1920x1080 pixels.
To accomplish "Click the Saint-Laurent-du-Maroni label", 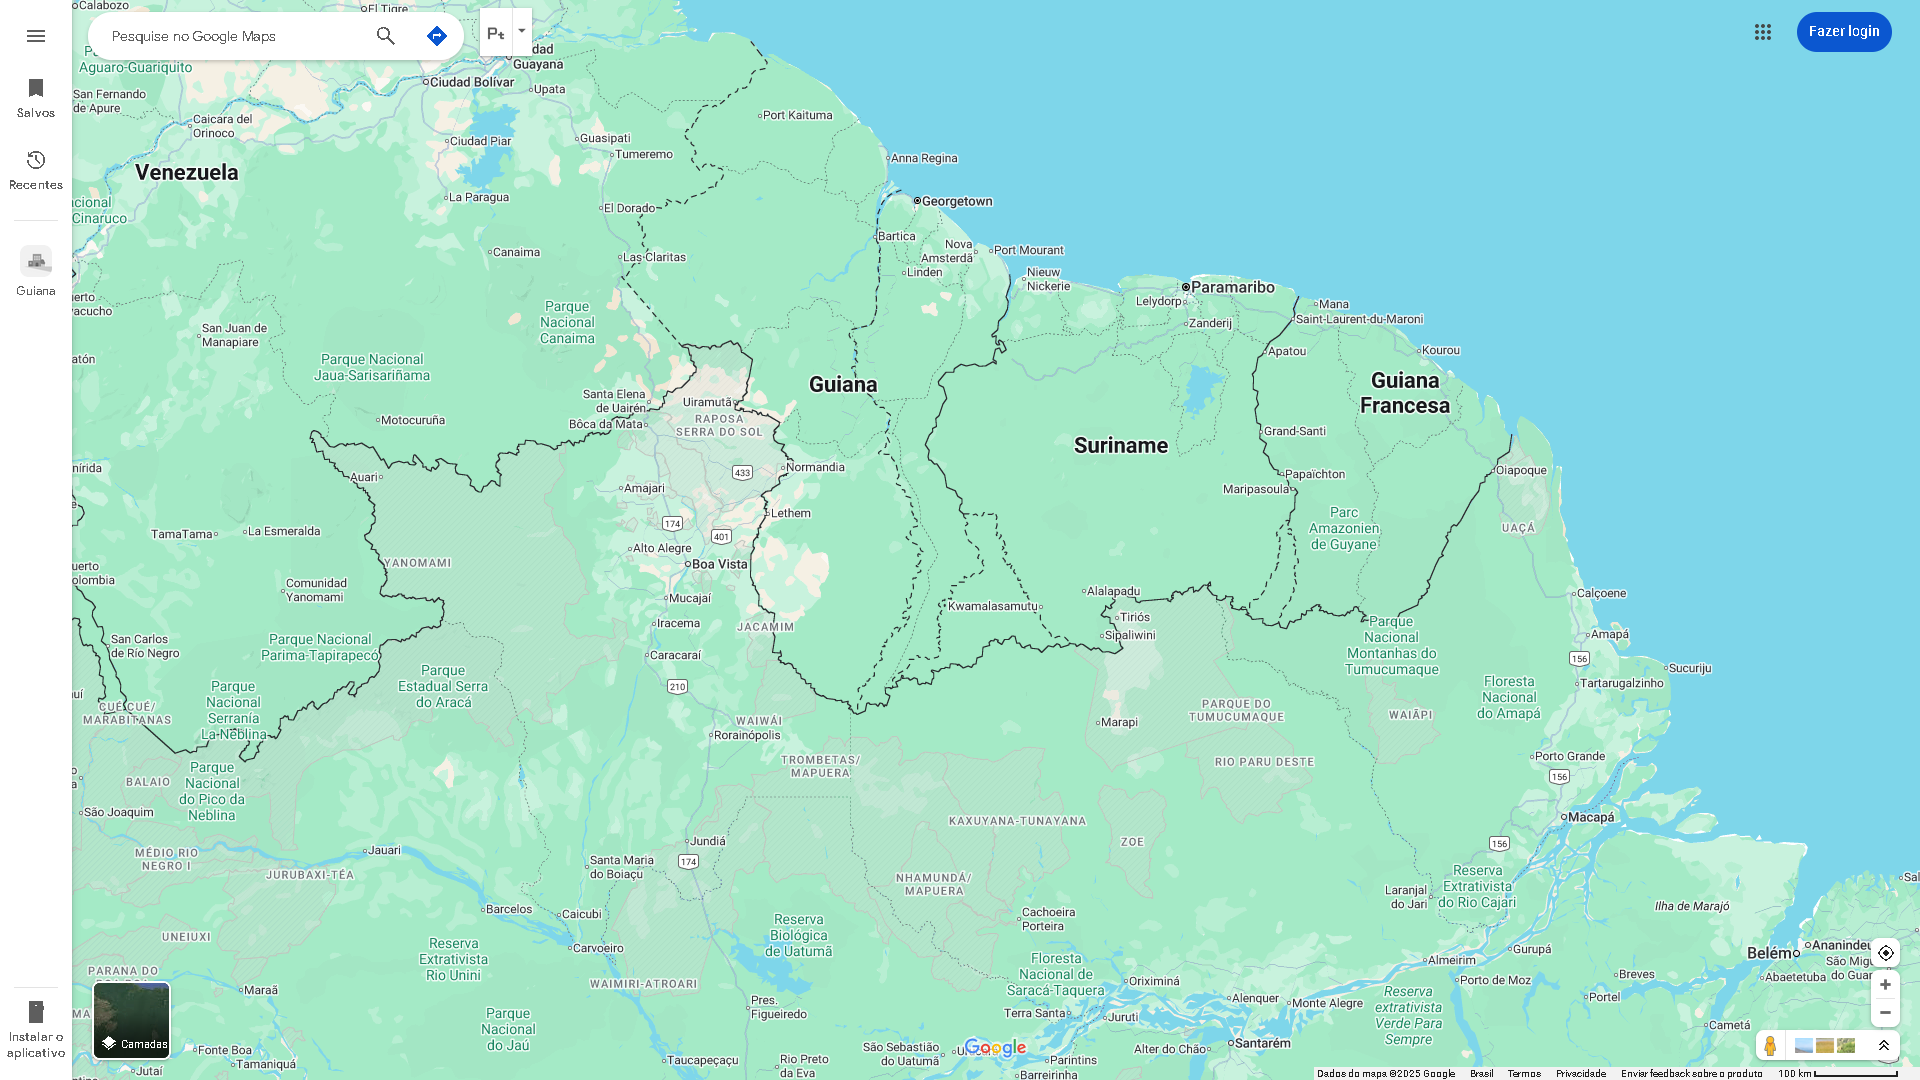I will (1358, 319).
